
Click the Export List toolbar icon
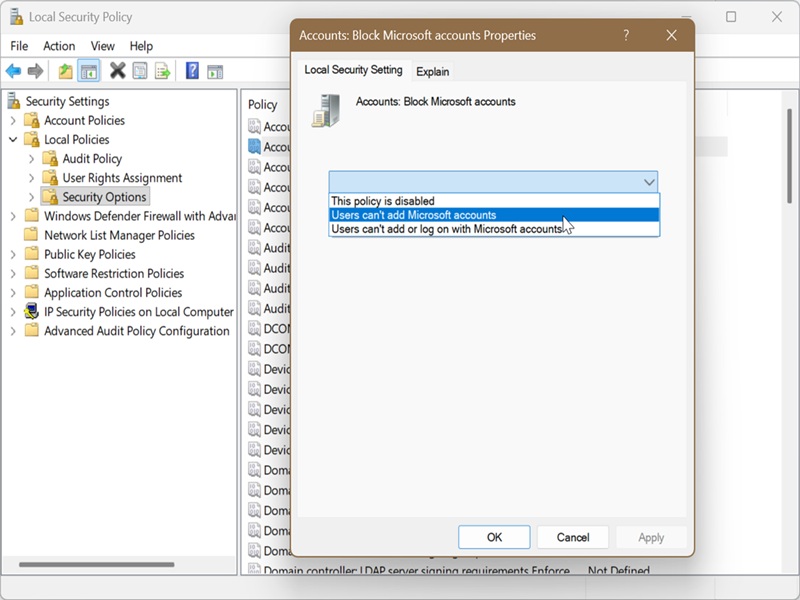163,71
